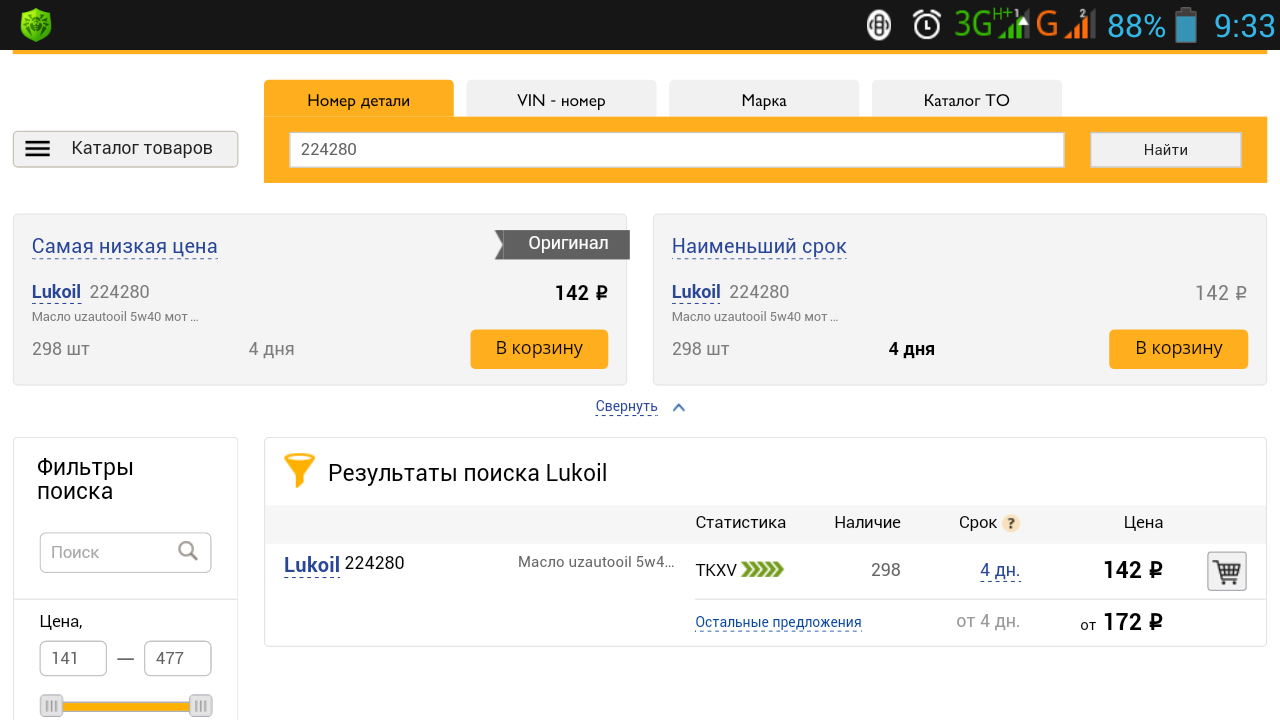This screenshot has width=1280, height=720.
Task: Click the part number search field
Action: tap(677, 150)
